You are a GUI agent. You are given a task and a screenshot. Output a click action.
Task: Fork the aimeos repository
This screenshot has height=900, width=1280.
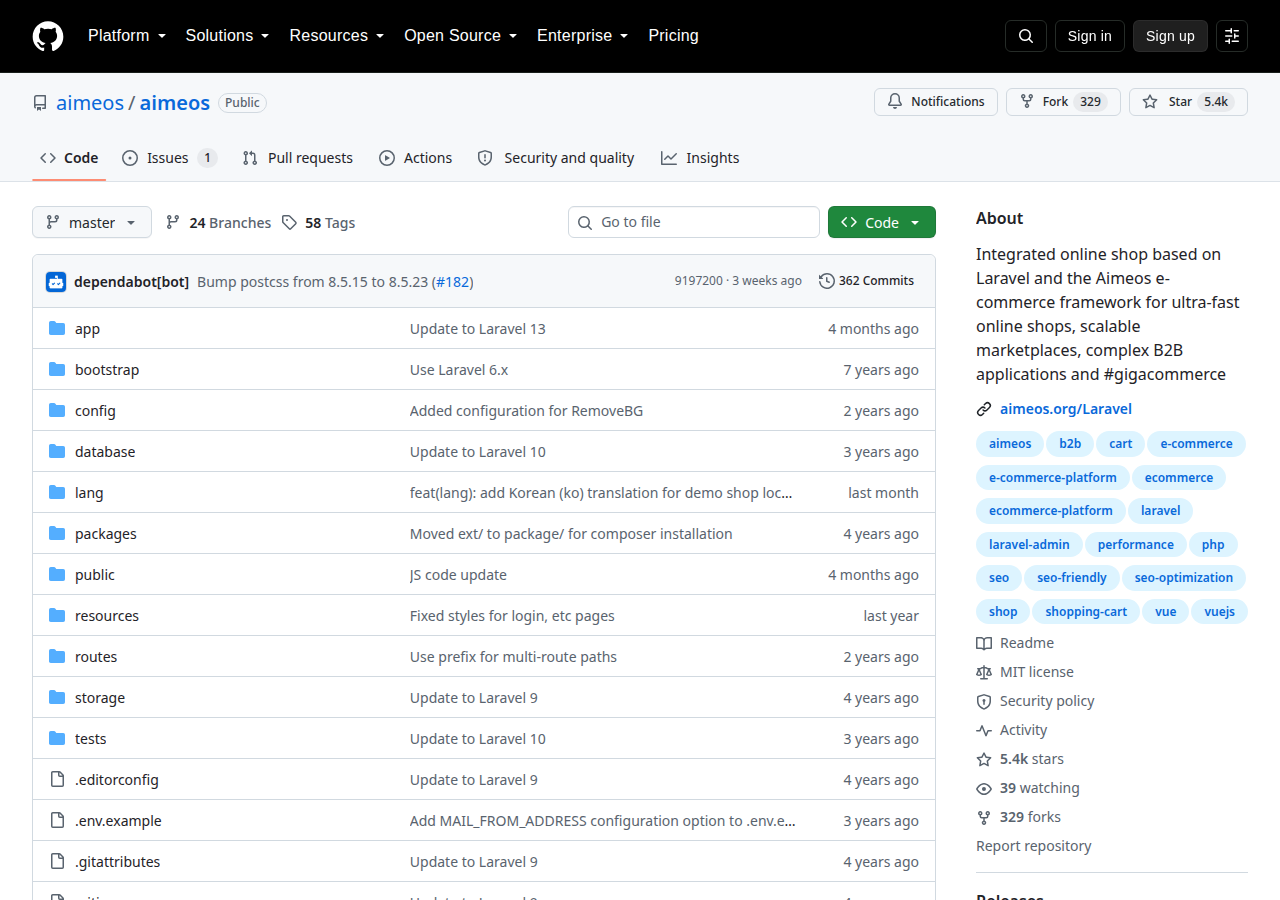pos(1063,102)
